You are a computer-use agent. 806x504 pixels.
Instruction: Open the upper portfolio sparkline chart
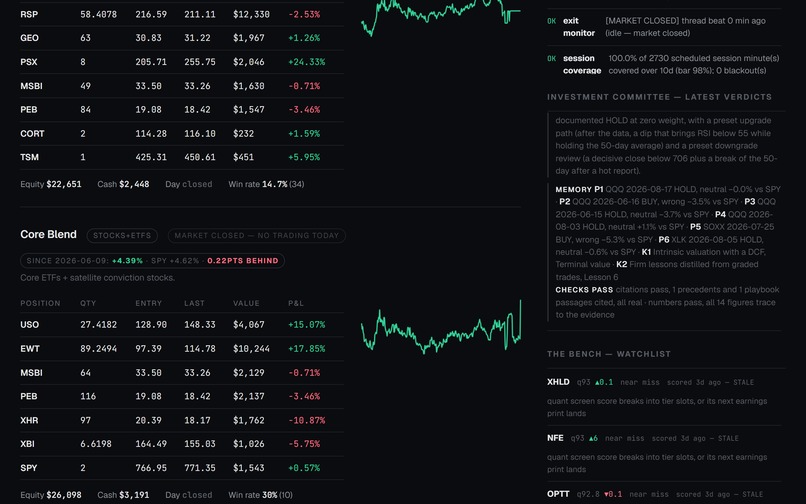(x=441, y=18)
